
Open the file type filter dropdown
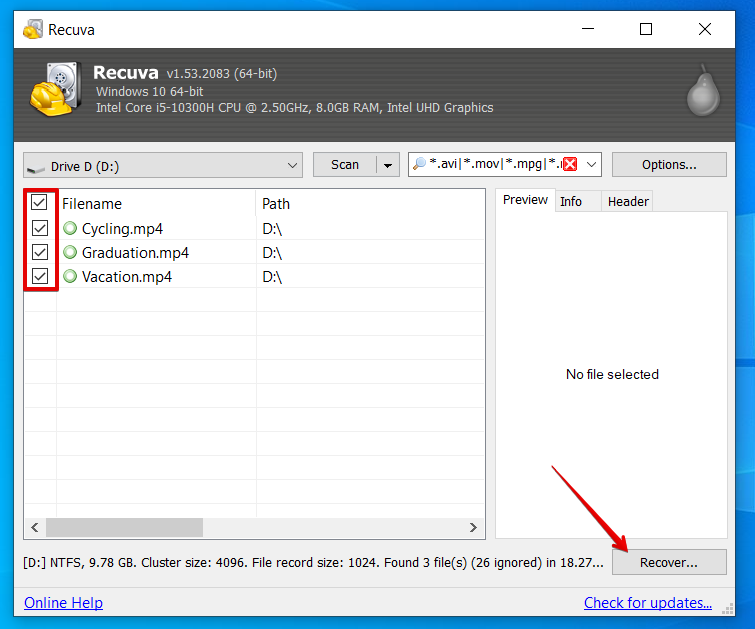592,165
